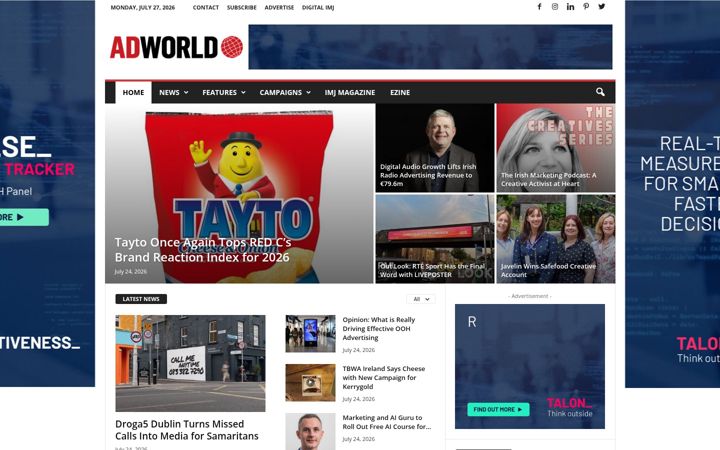Image resolution: width=720 pixels, height=450 pixels.
Task: Open The Irish Marketing Podcast article
Action: pyautogui.click(x=549, y=179)
